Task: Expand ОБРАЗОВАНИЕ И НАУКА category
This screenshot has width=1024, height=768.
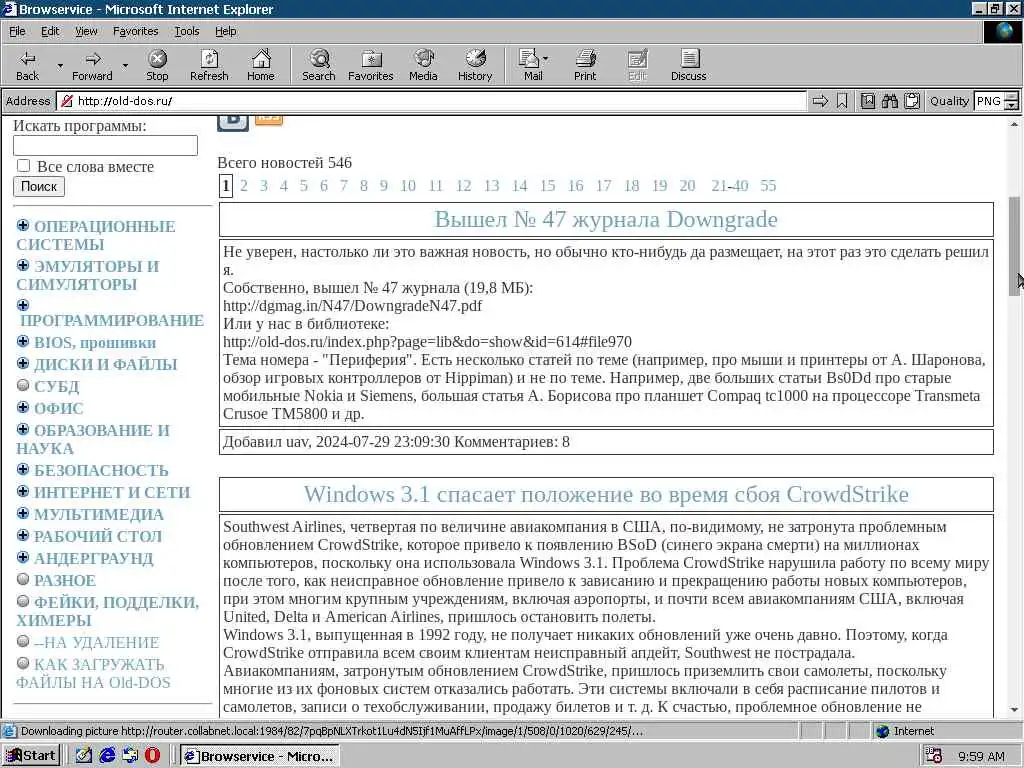Action: pos(23,429)
